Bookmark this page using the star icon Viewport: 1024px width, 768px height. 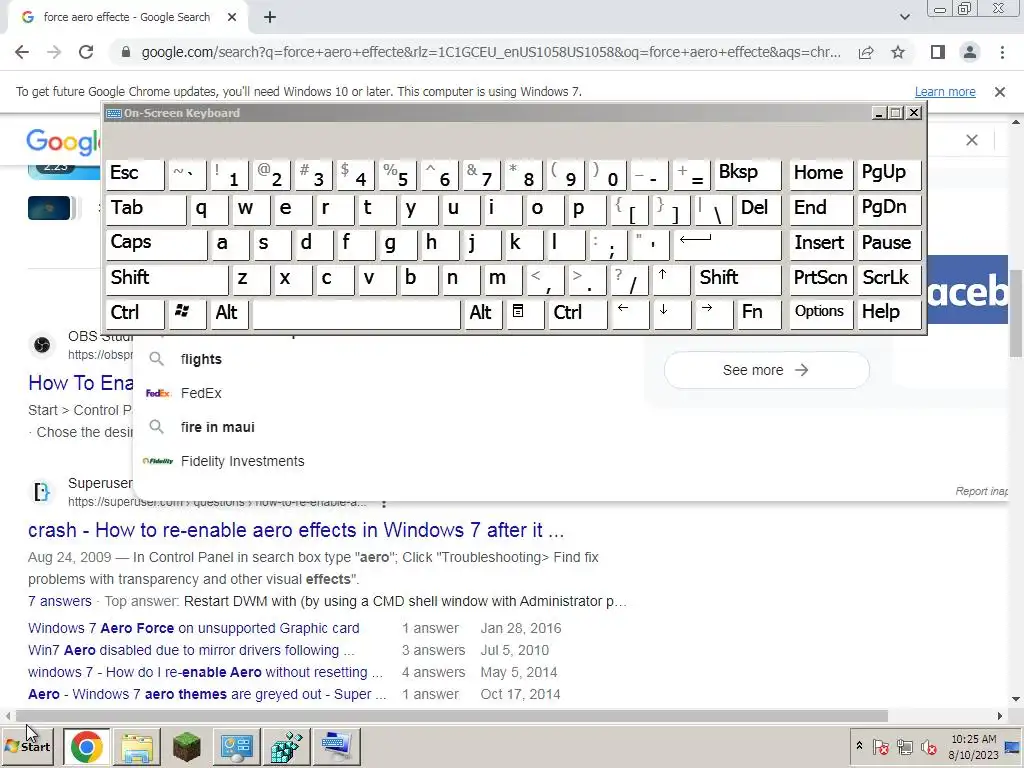898,52
